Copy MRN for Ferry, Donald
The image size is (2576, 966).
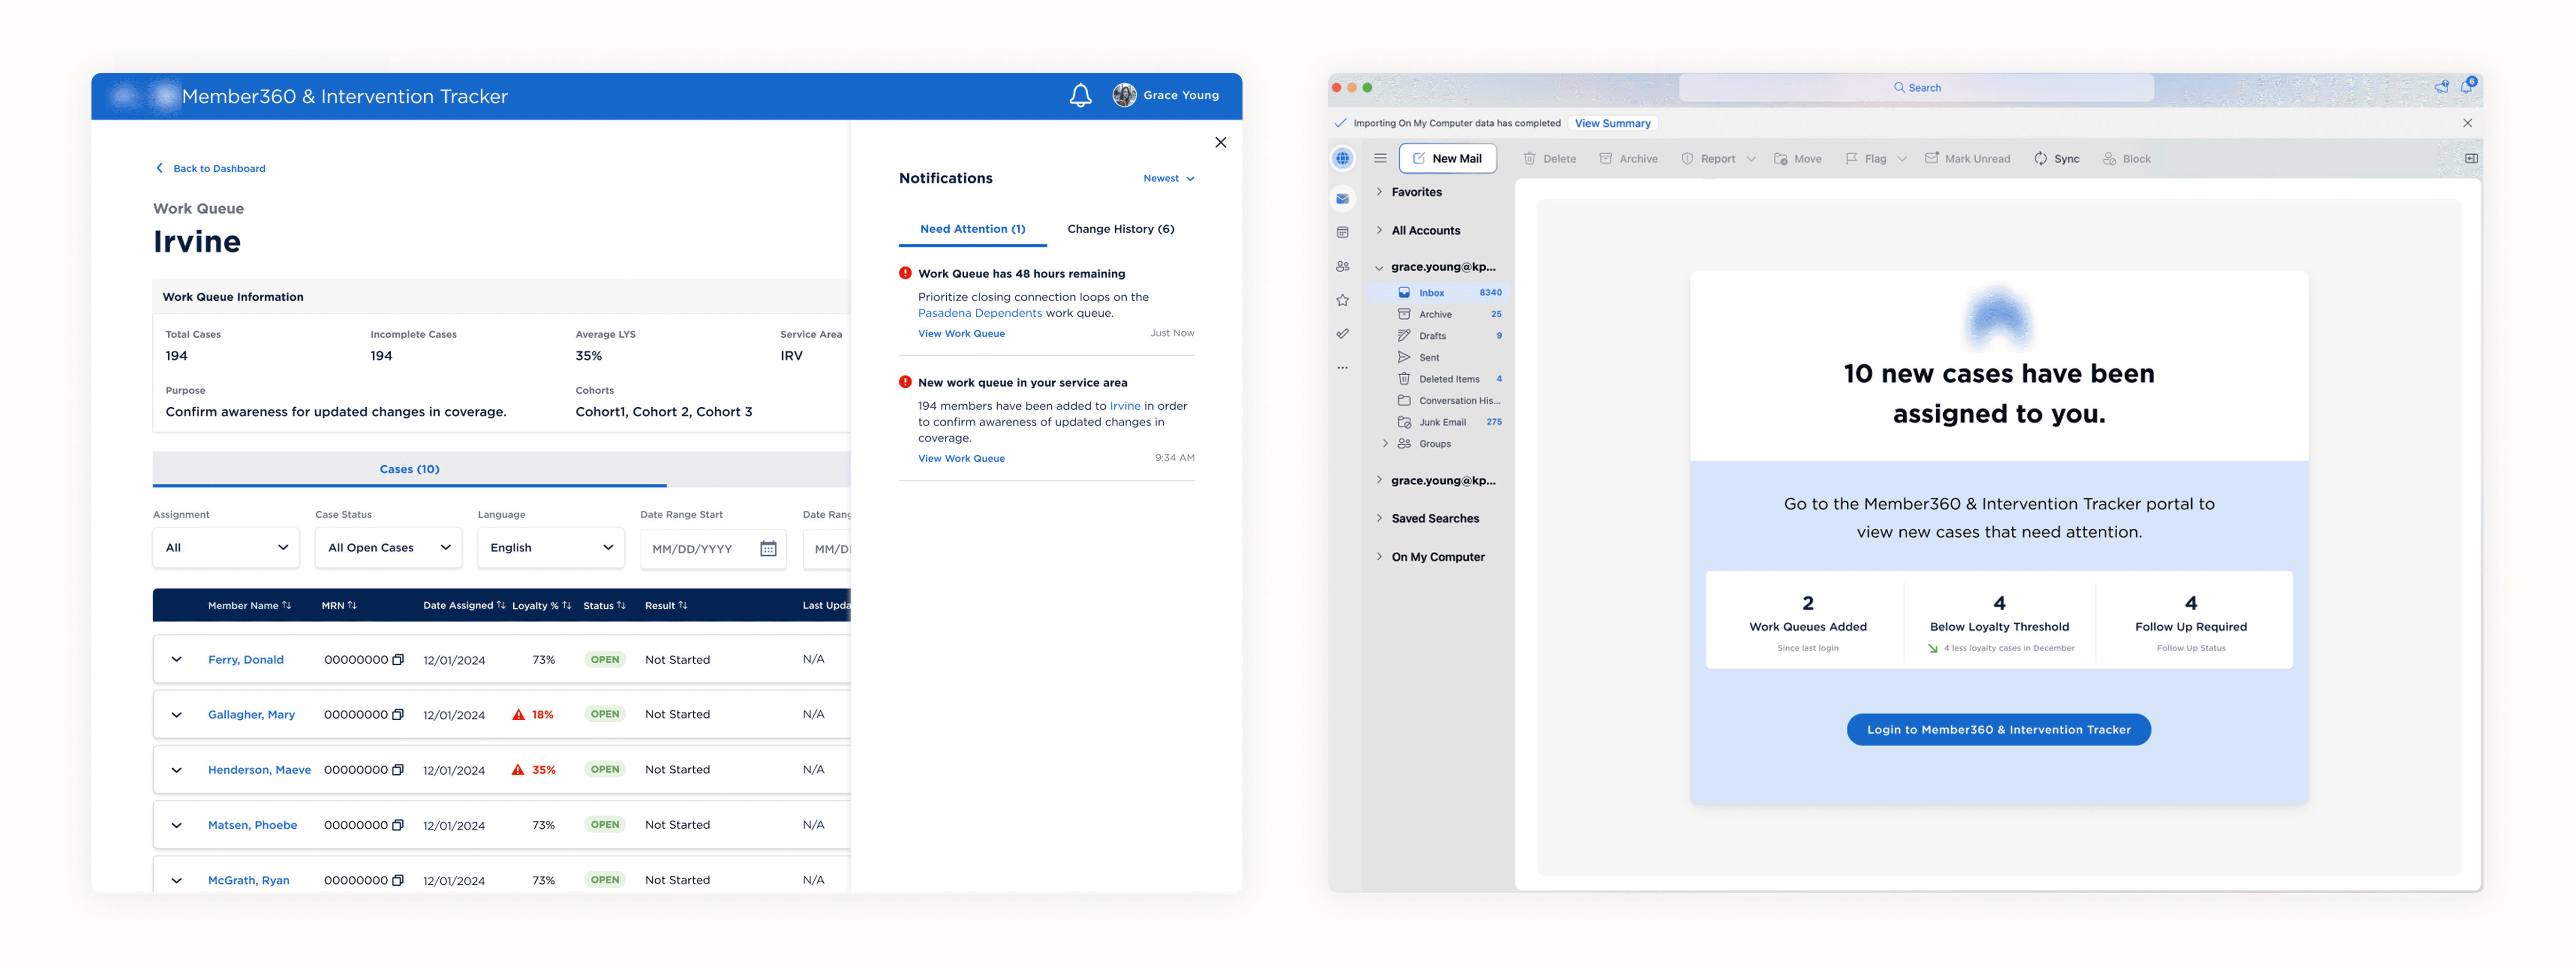point(398,660)
